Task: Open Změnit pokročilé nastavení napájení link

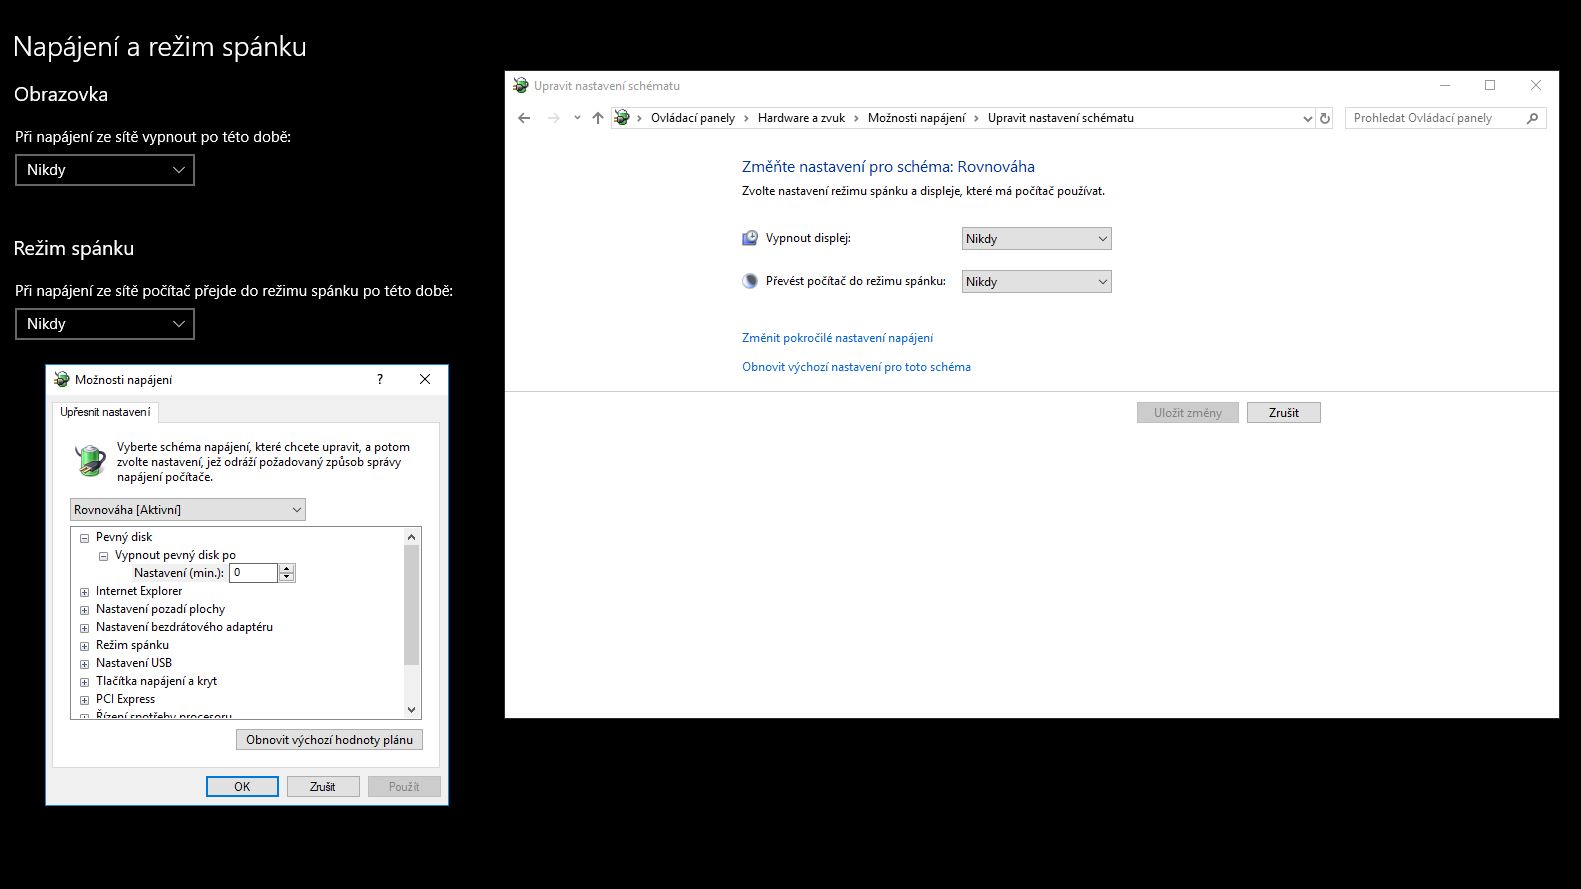Action: (x=837, y=338)
